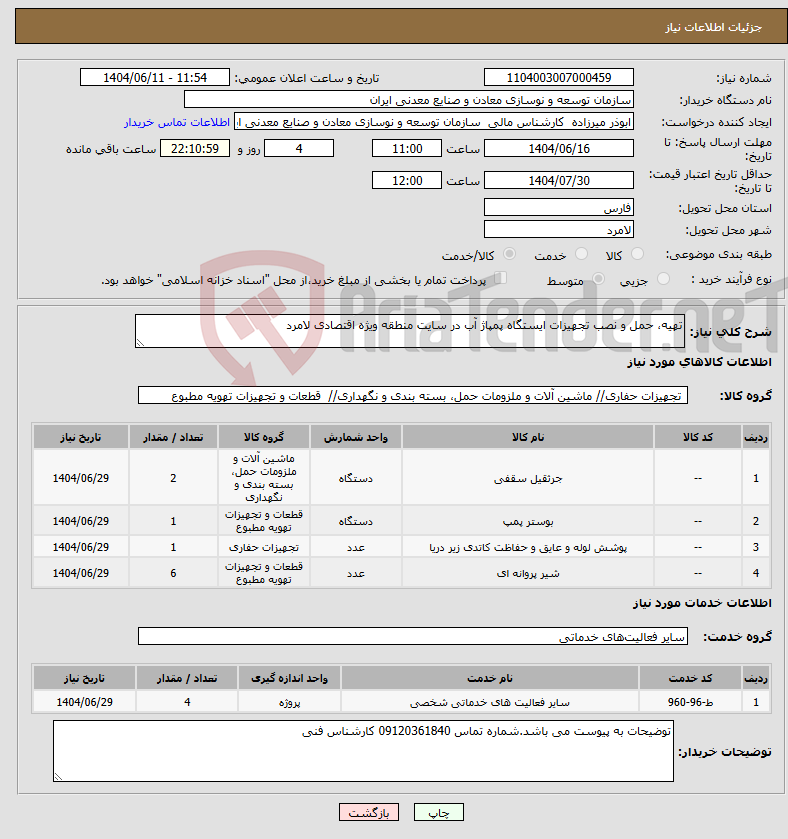This screenshot has height=839, width=788.
Task: Select the شیر پروانه ای item cell
Action: coord(527,573)
